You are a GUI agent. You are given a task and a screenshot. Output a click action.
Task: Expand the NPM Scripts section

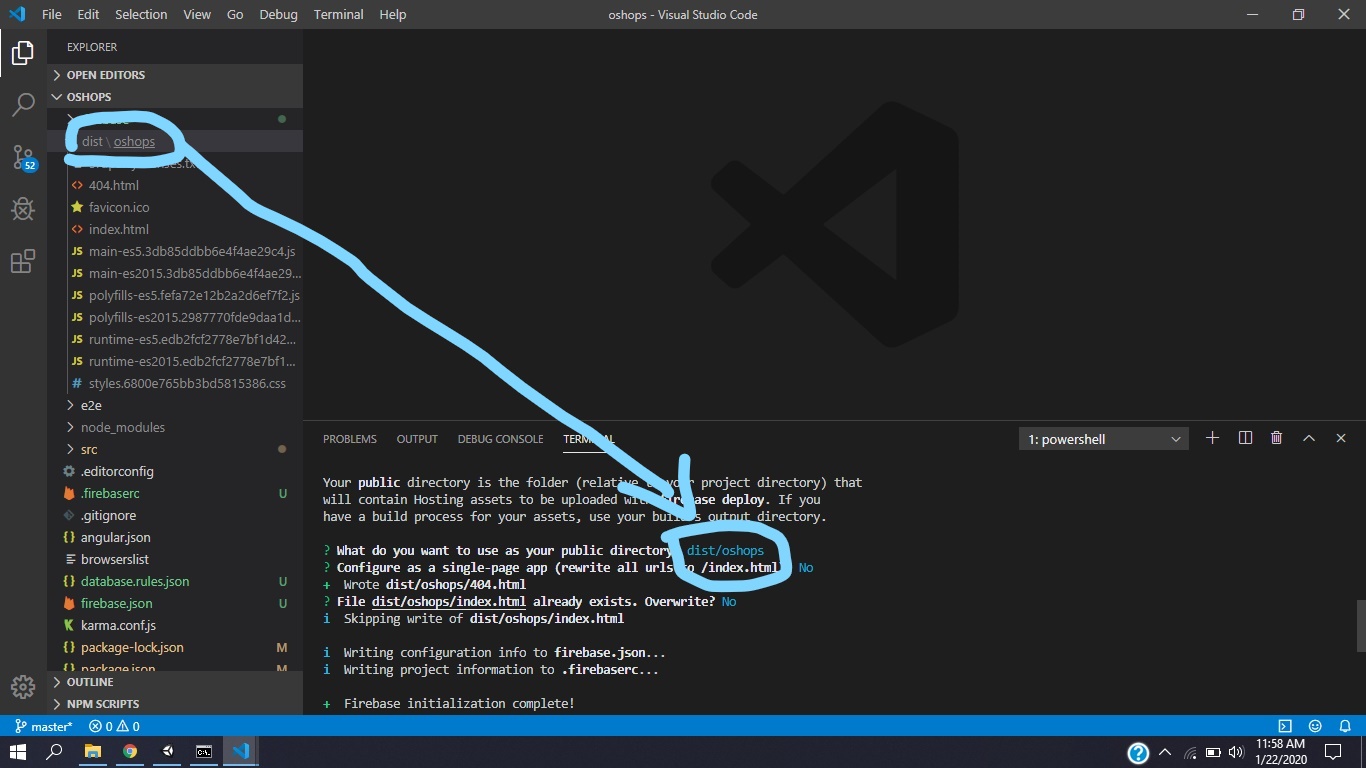[175, 704]
